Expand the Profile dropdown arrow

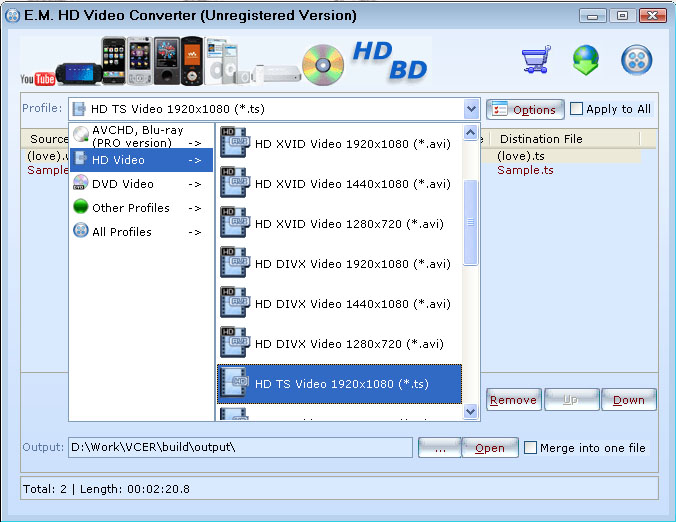pyautogui.click(x=471, y=109)
